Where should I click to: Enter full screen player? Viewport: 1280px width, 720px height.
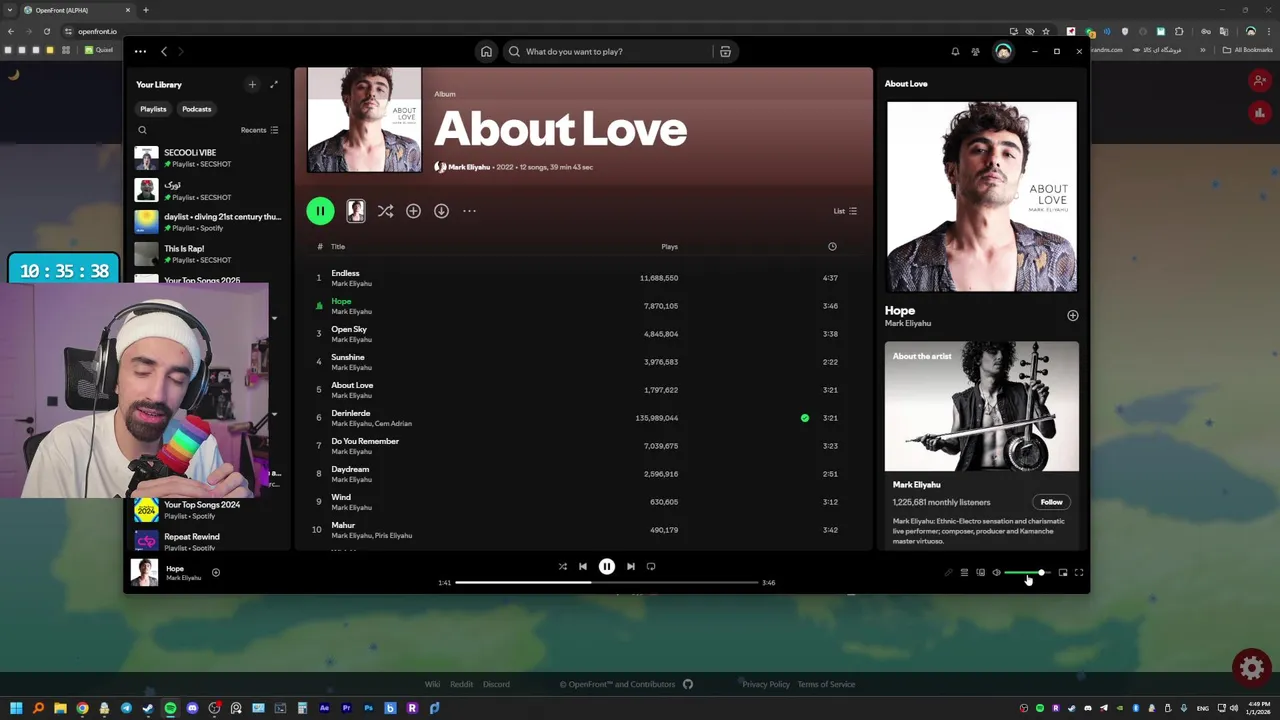click(x=1079, y=573)
